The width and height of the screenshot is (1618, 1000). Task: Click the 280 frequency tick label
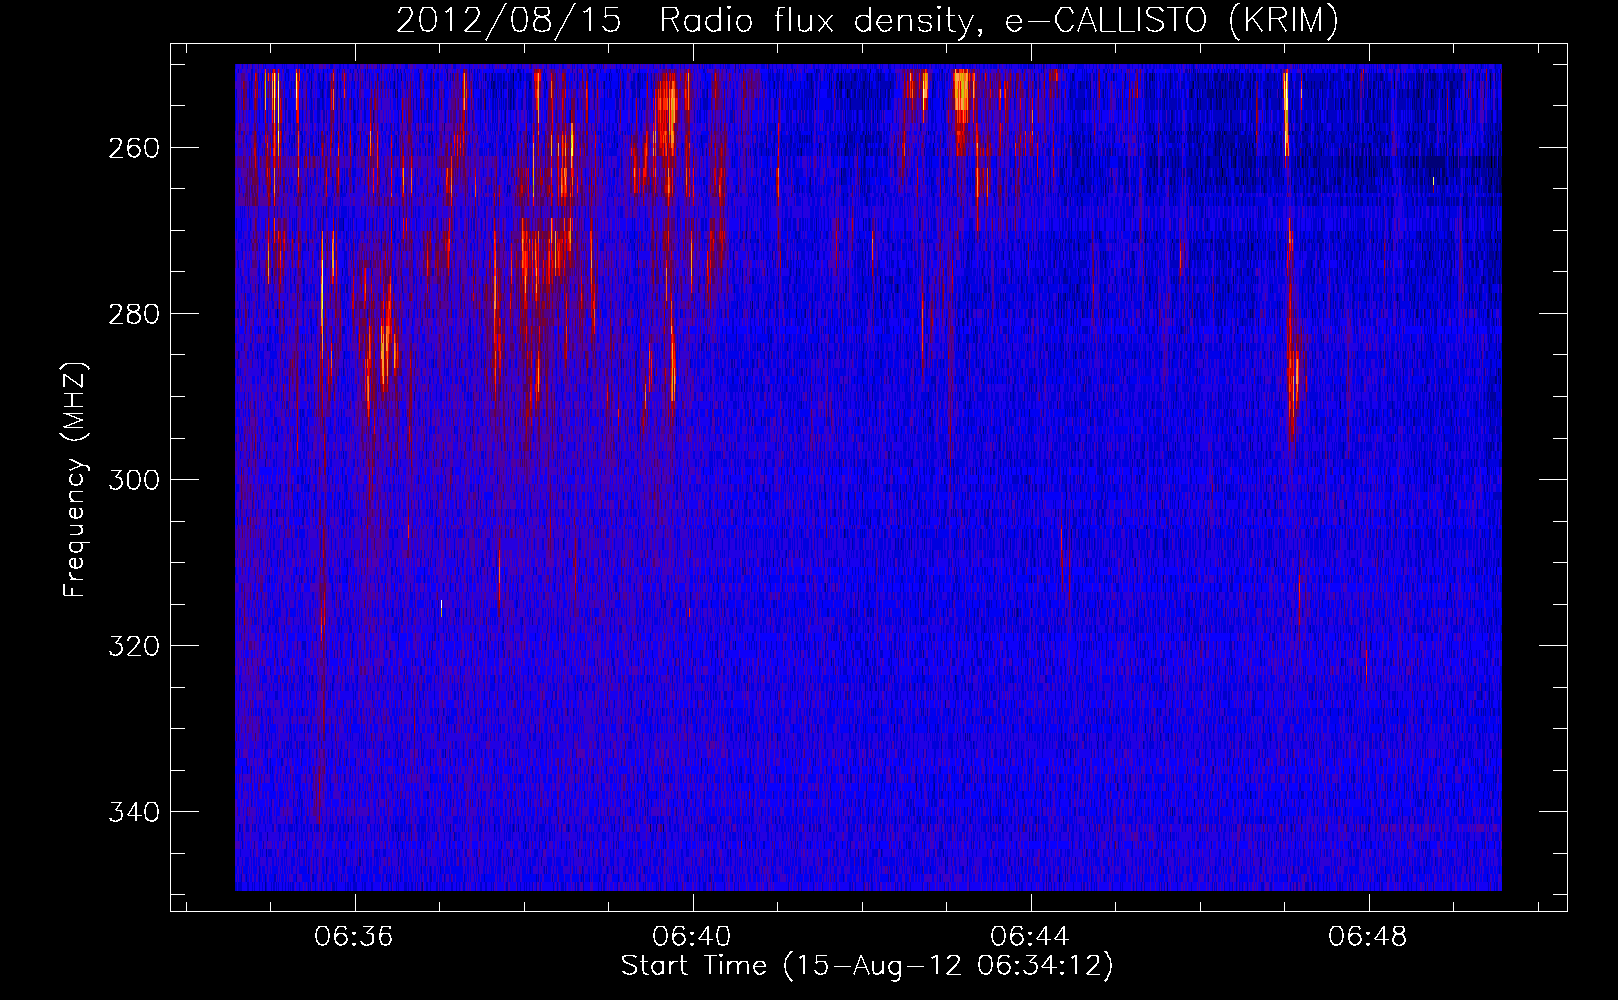click(132, 314)
